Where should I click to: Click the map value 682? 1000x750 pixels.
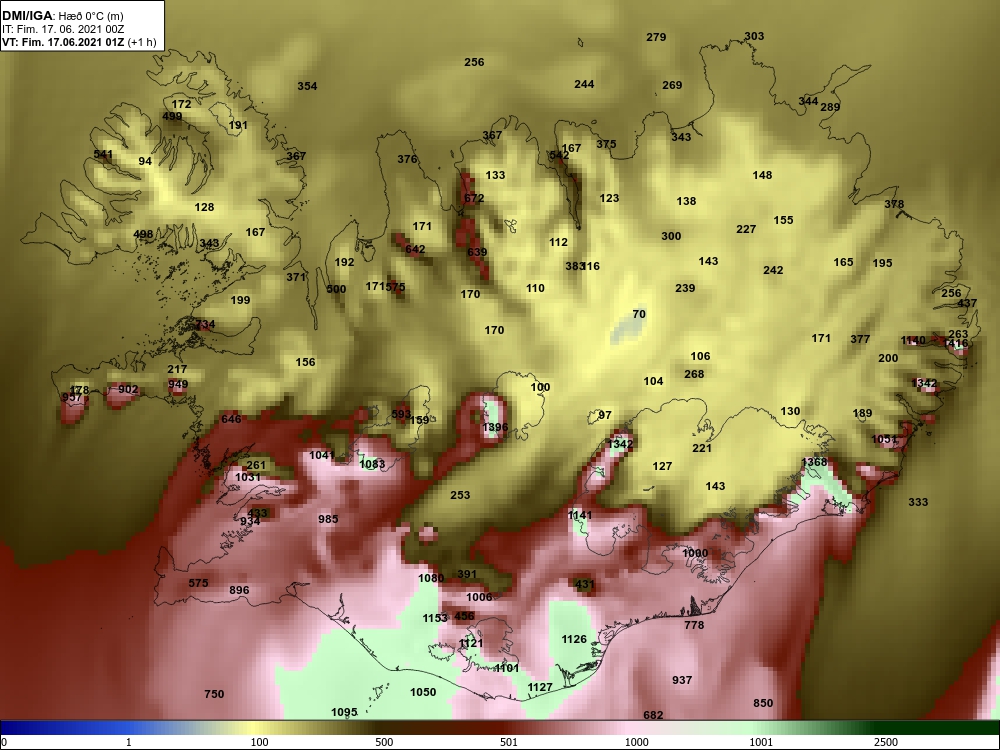(x=653, y=716)
